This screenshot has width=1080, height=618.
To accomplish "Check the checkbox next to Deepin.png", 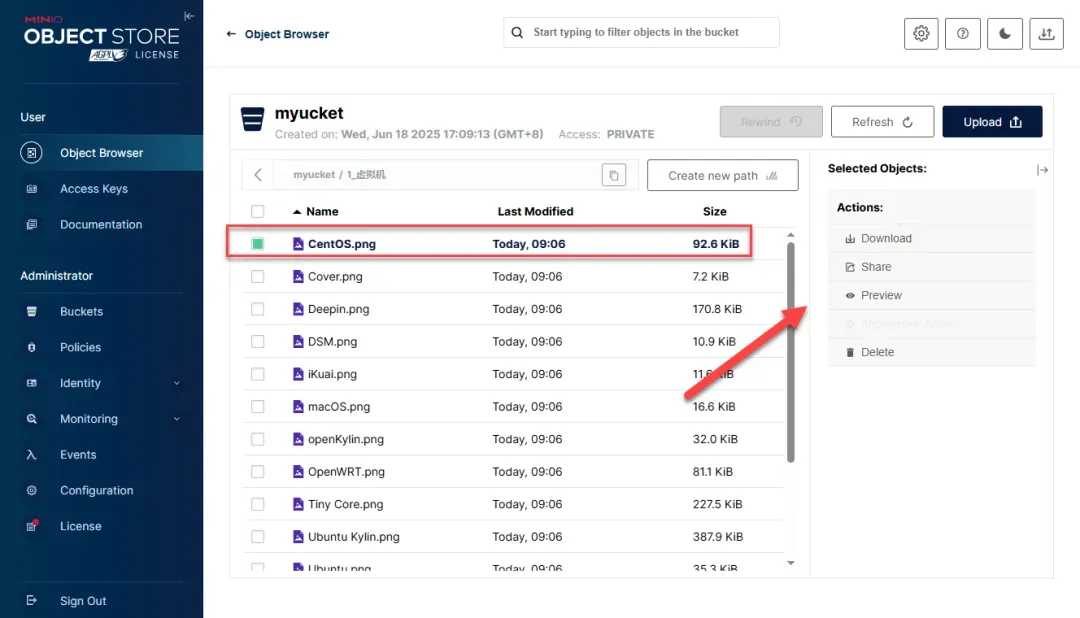I will (x=258, y=308).
